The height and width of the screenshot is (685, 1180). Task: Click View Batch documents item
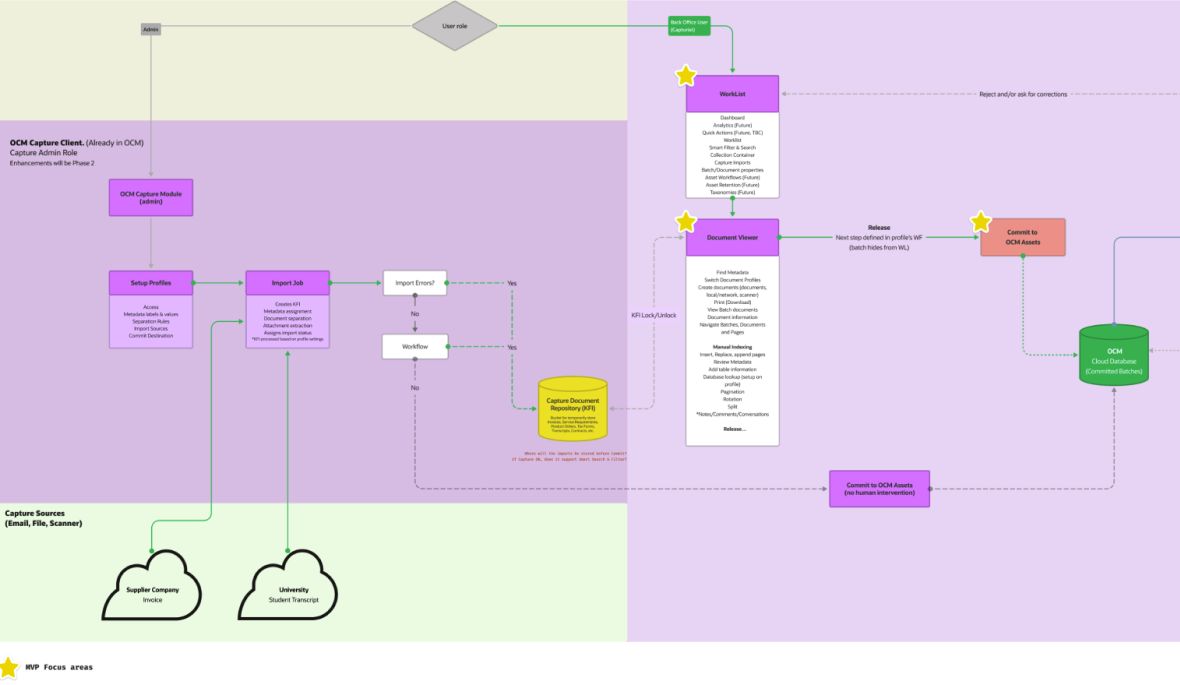732,310
